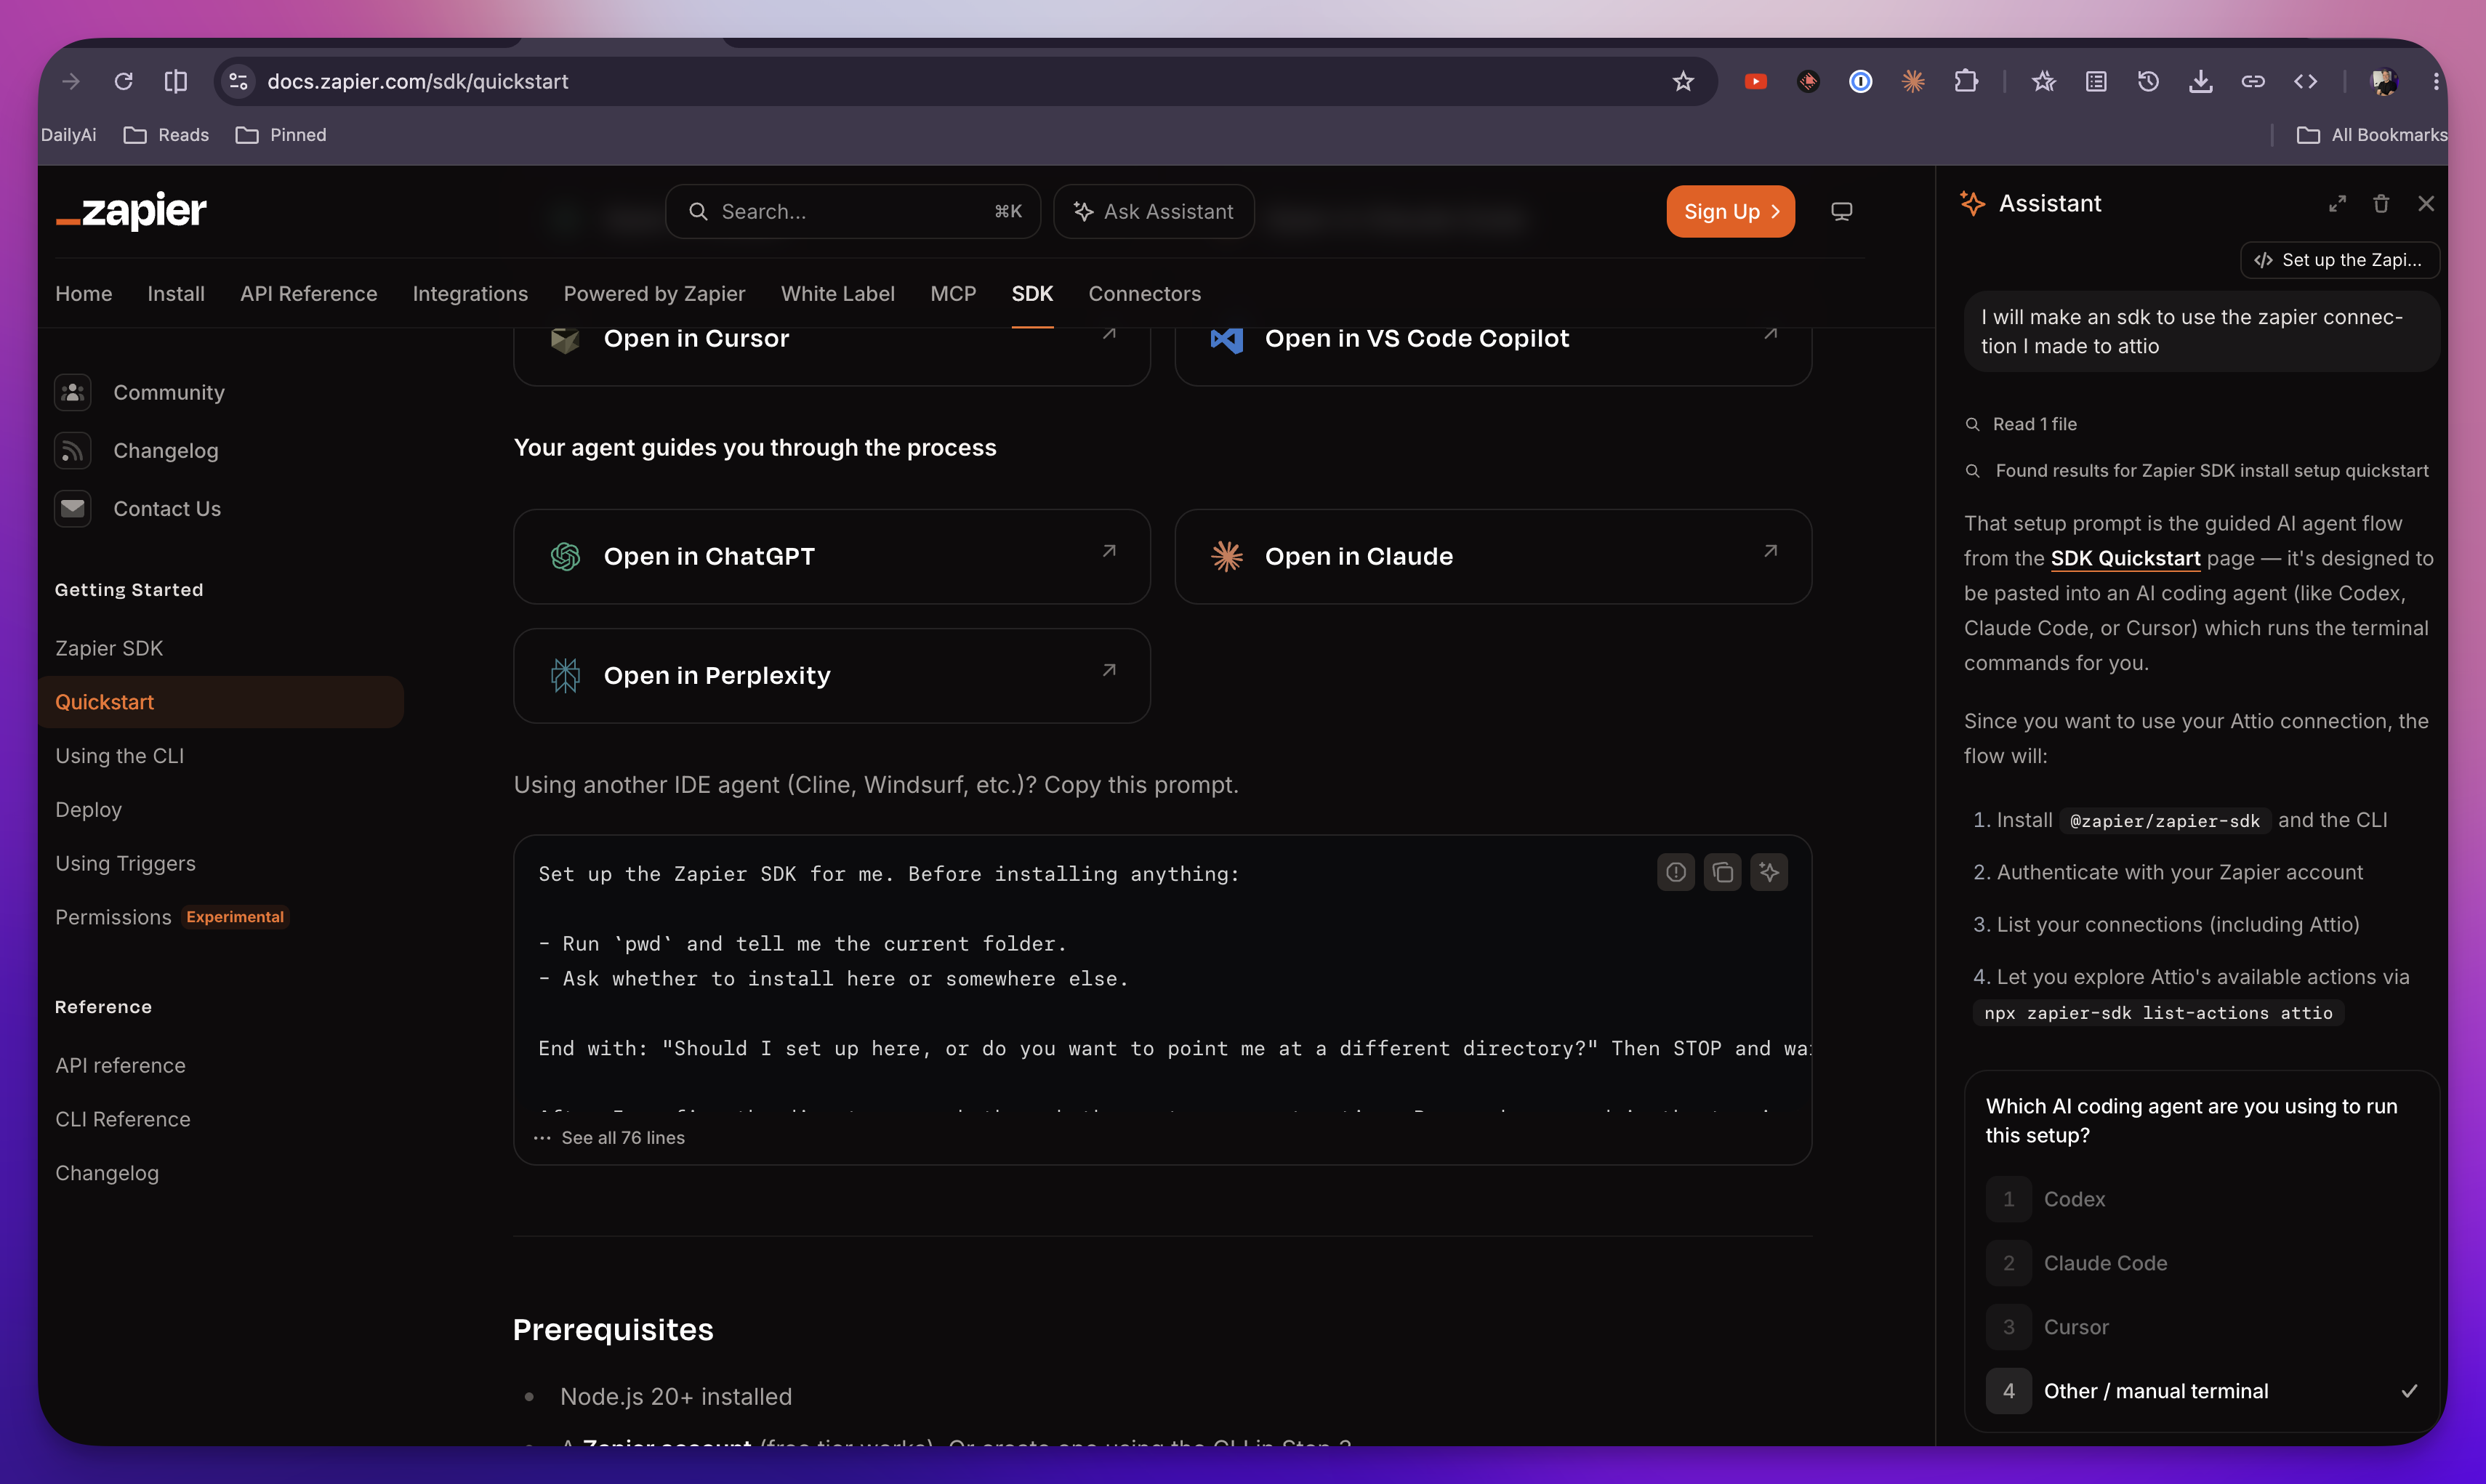Open the Set up the Zapi... context chip
Screen dimensions: 2486x1484
point(2339,260)
